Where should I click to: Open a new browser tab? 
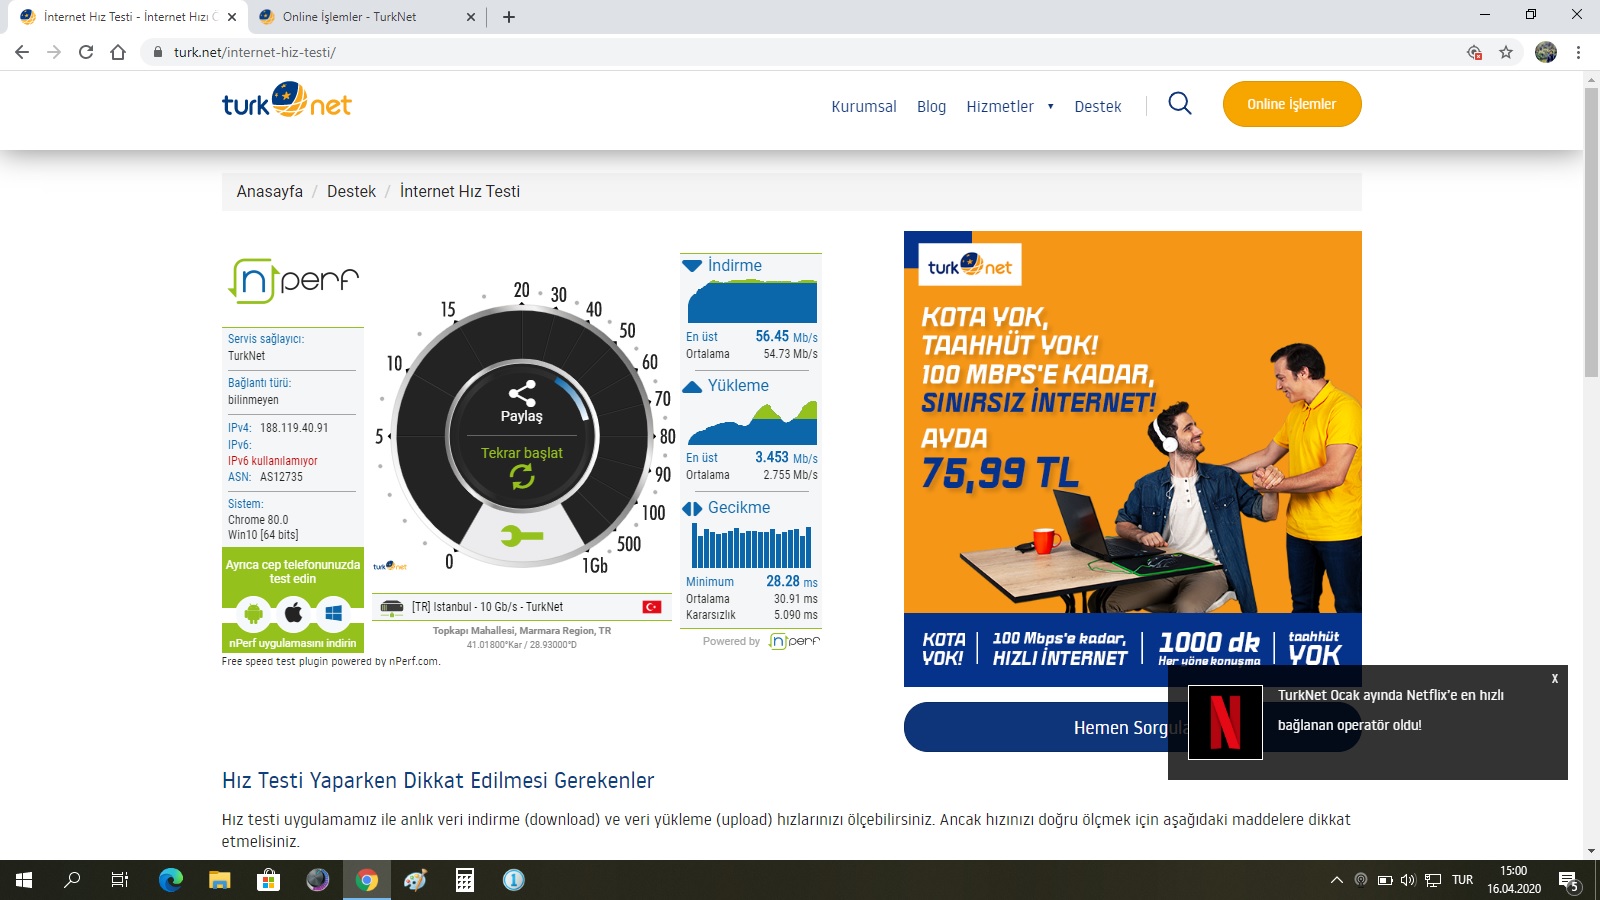pyautogui.click(x=509, y=17)
